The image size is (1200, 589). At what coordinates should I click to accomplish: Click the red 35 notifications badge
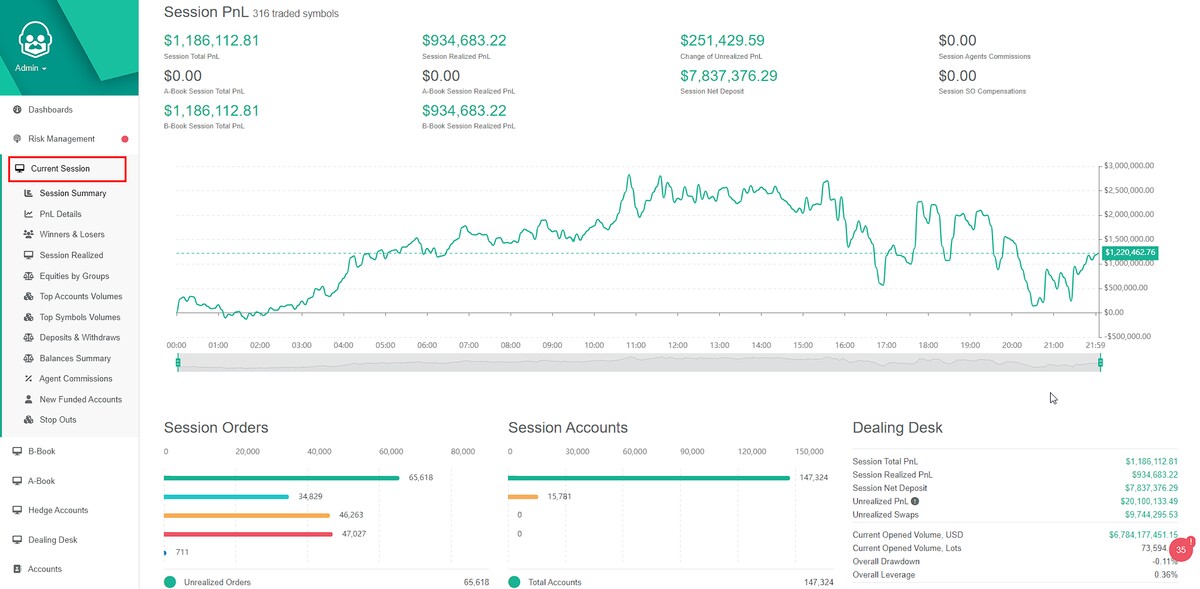[1181, 549]
